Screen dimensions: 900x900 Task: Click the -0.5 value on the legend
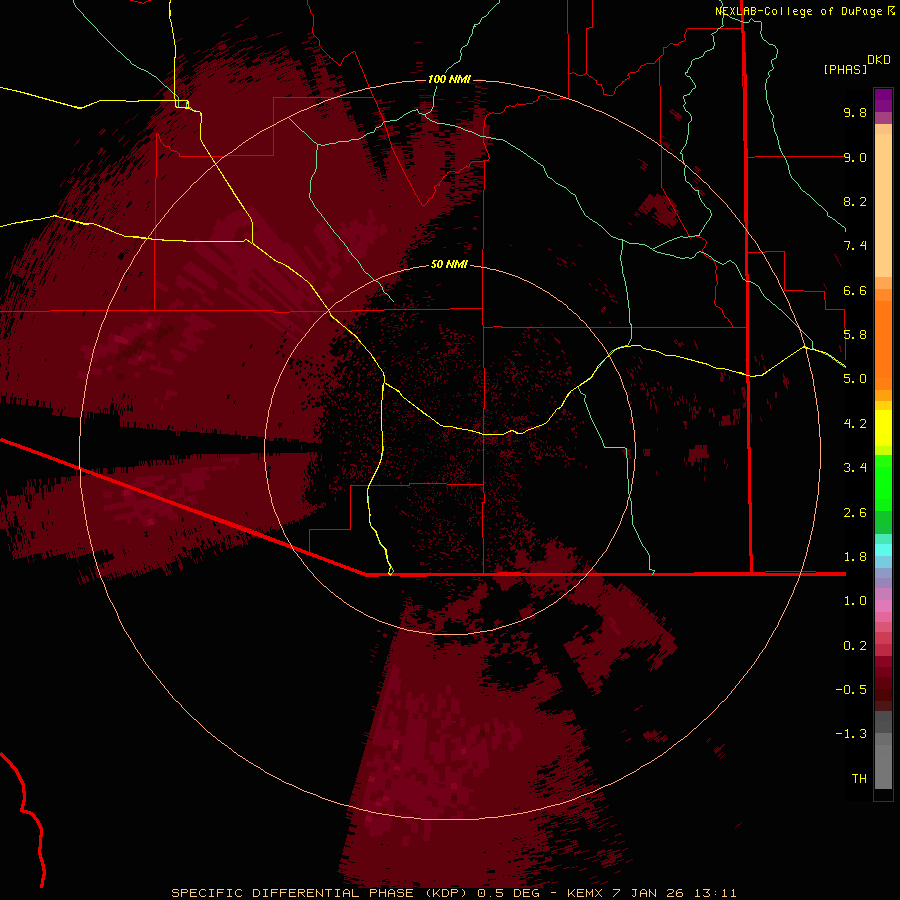click(x=851, y=690)
